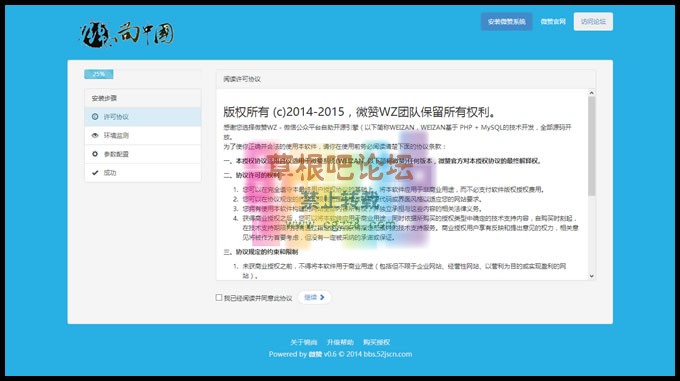Click the bold 微赞 link after Powered by
This screenshot has width=680, height=381.
315,354
